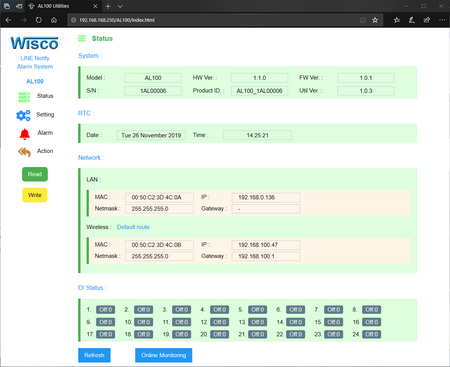Click the HW Ver. field

pos(259,78)
